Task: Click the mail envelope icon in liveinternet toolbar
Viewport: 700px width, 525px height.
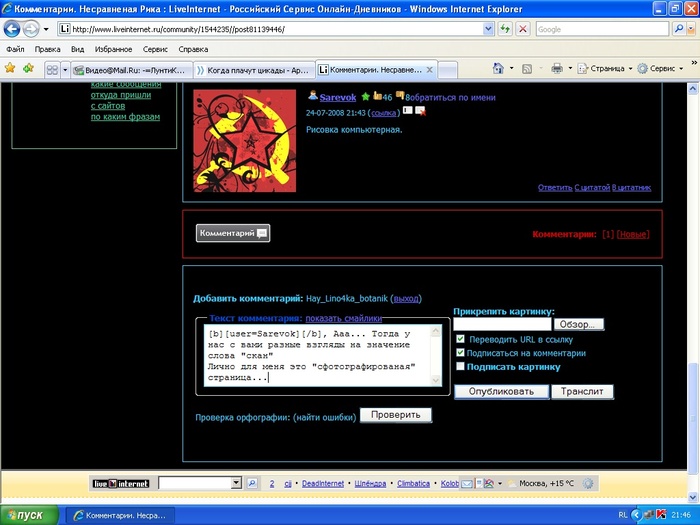Action: (x=467, y=483)
